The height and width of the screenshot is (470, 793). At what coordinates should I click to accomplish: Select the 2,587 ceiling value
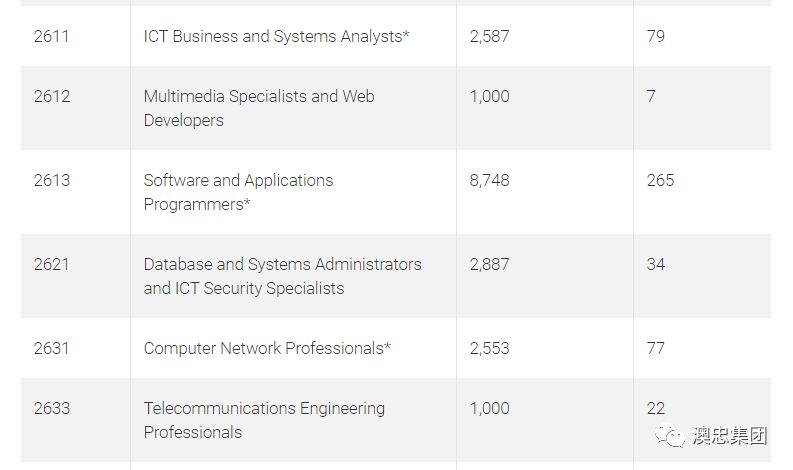point(489,36)
